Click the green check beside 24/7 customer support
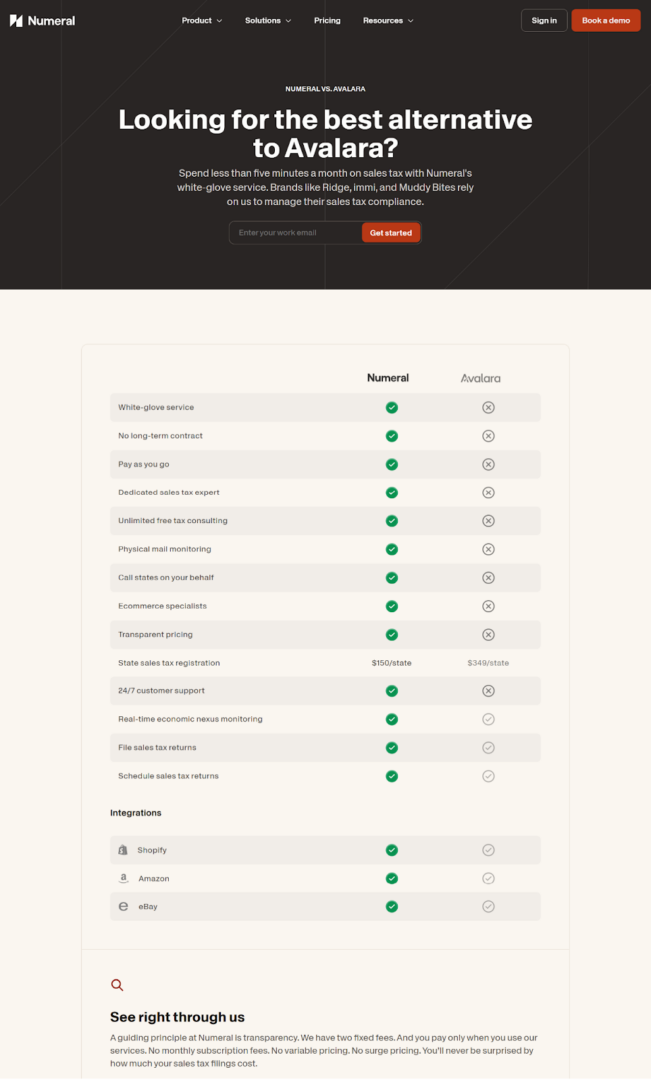 click(391, 690)
